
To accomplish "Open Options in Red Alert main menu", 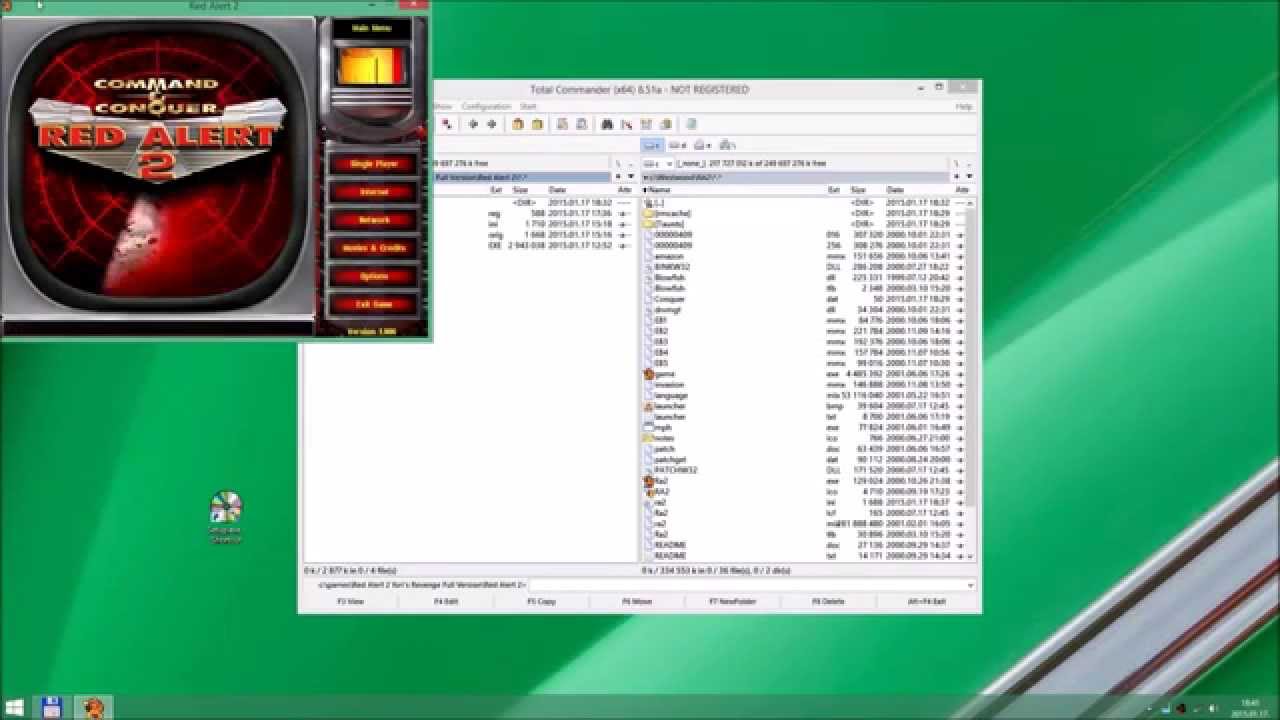I will click(374, 275).
